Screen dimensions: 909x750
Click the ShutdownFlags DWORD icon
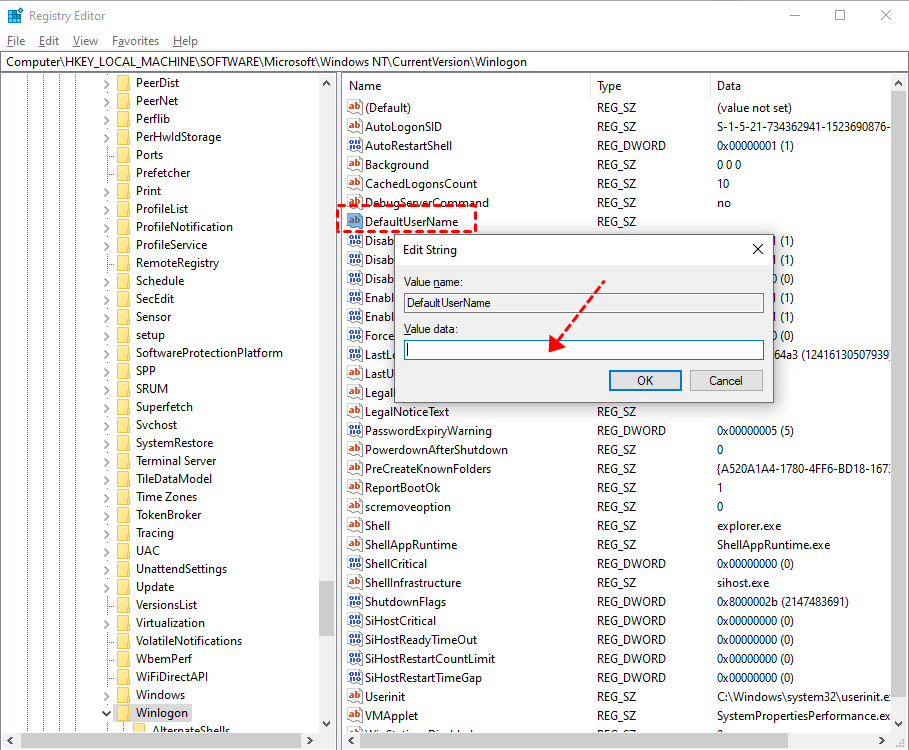click(x=354, y=601)
